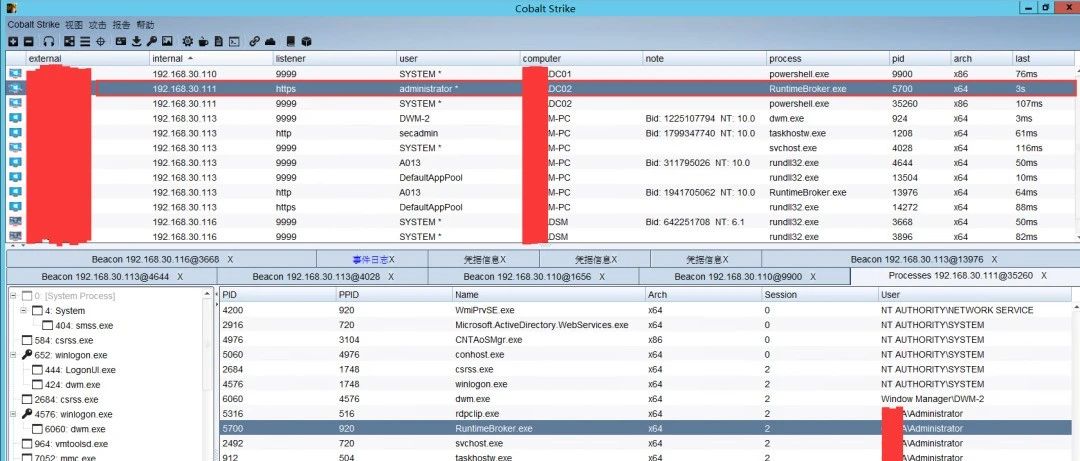Click the book help toolbar icon
The image size is (1080, 461).
point(291,41)
